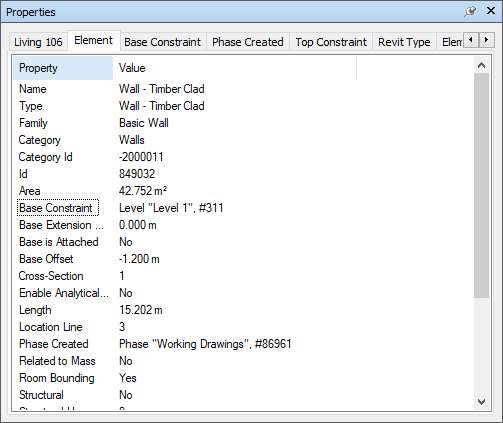Select the Room Bounding property label
This screenshot has height=423, width=503.
(57, 378)
